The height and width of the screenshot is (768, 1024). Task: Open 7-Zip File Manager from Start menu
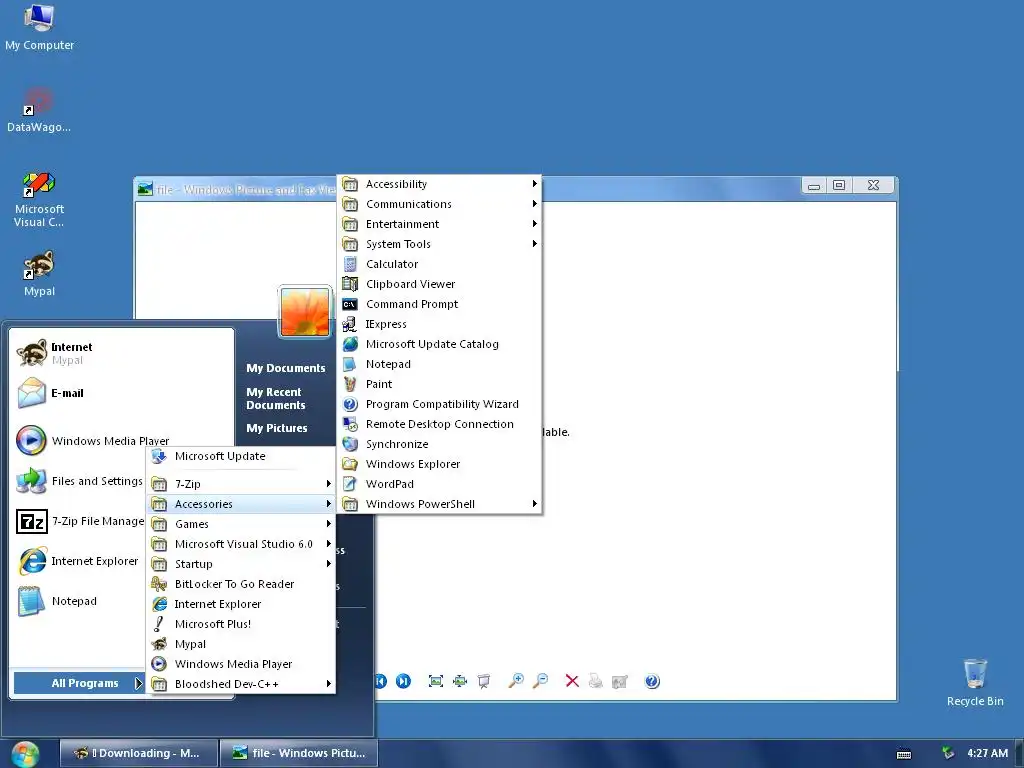pyautogui.click(x=80, y=521)
